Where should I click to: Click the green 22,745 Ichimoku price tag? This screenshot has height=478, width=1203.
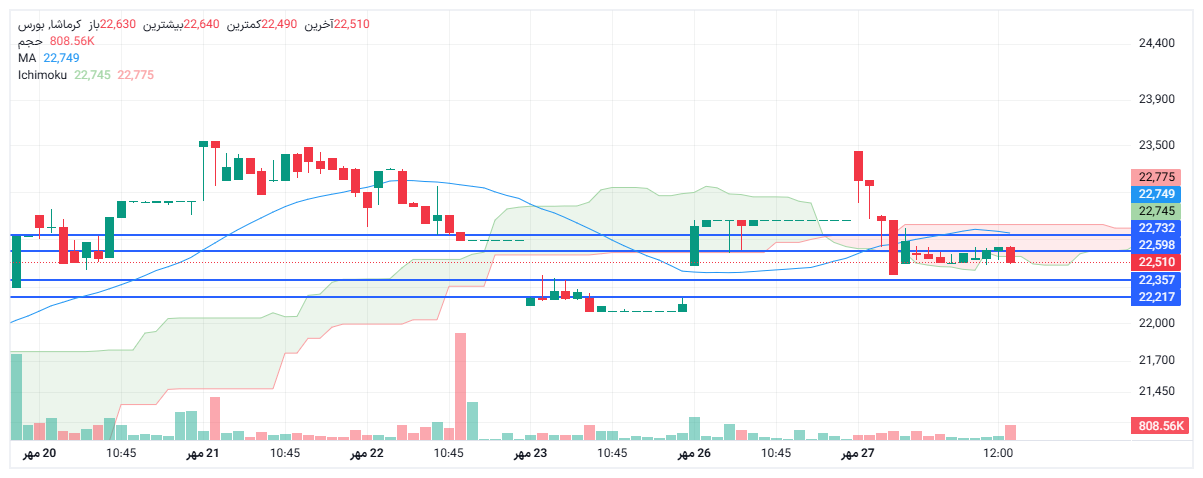(x=1157, y=211)
